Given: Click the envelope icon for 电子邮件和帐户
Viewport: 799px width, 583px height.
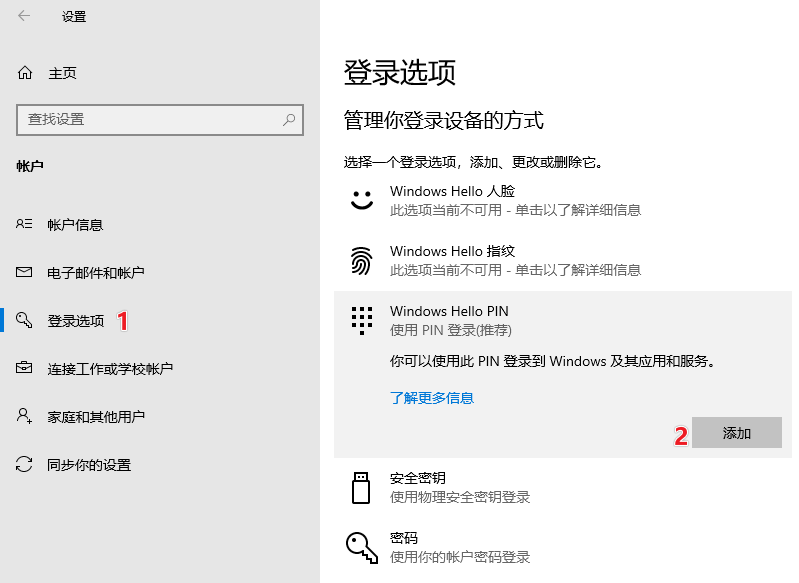Looking at the screenshot, I should click(24, 272).
